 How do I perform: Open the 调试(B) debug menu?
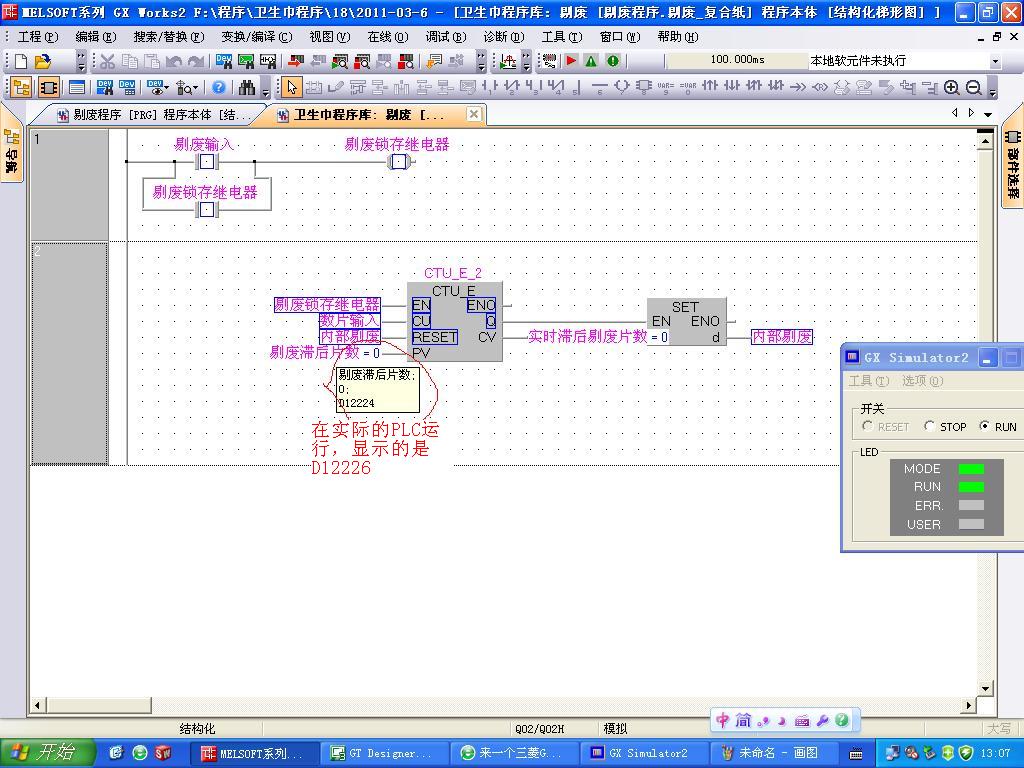445,37
